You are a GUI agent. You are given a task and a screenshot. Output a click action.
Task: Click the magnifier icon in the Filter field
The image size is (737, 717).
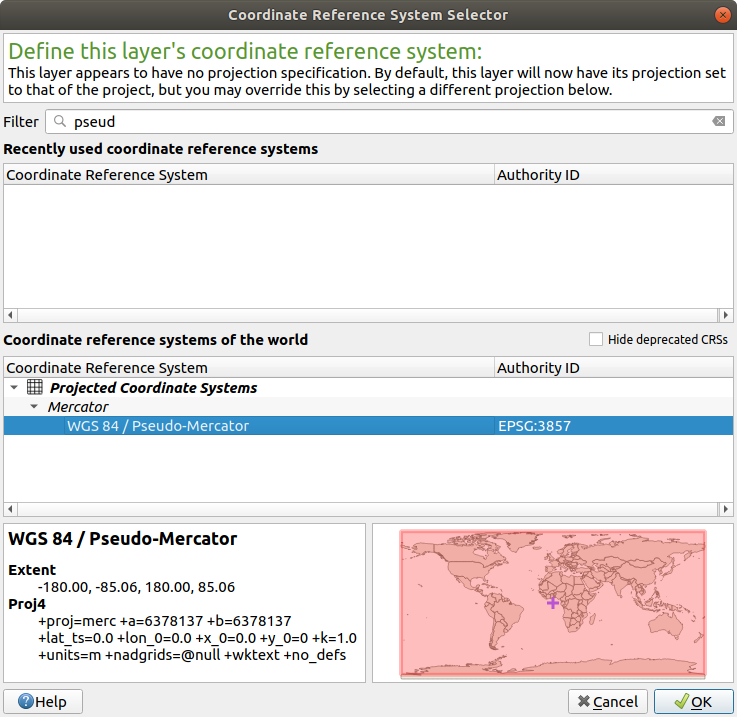(60, 122)
